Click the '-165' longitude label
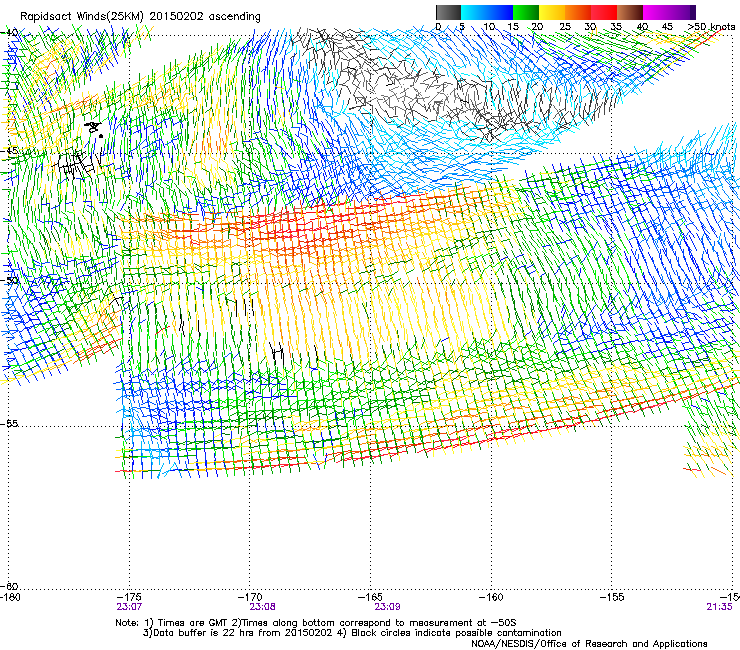This screenshot has height=650, width=740. click(x=370, y=597)
